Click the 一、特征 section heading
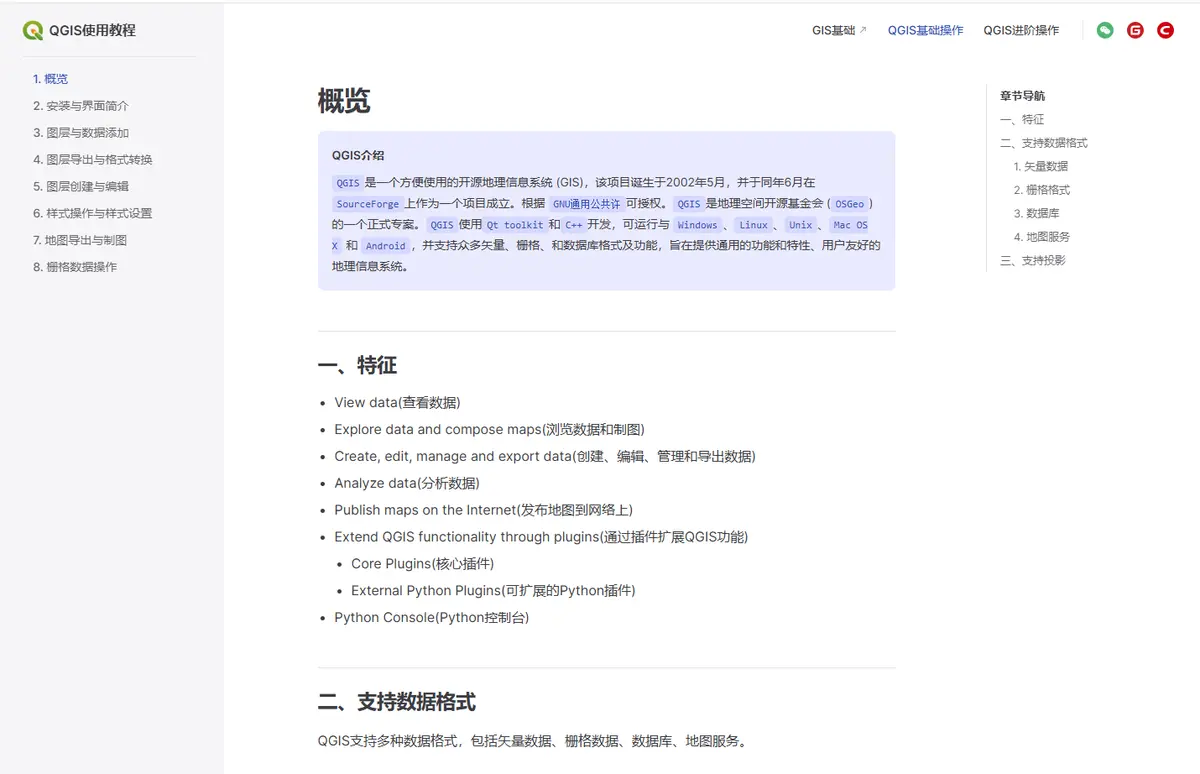Viewport: 1200px width, 774px height. point(357,366)
